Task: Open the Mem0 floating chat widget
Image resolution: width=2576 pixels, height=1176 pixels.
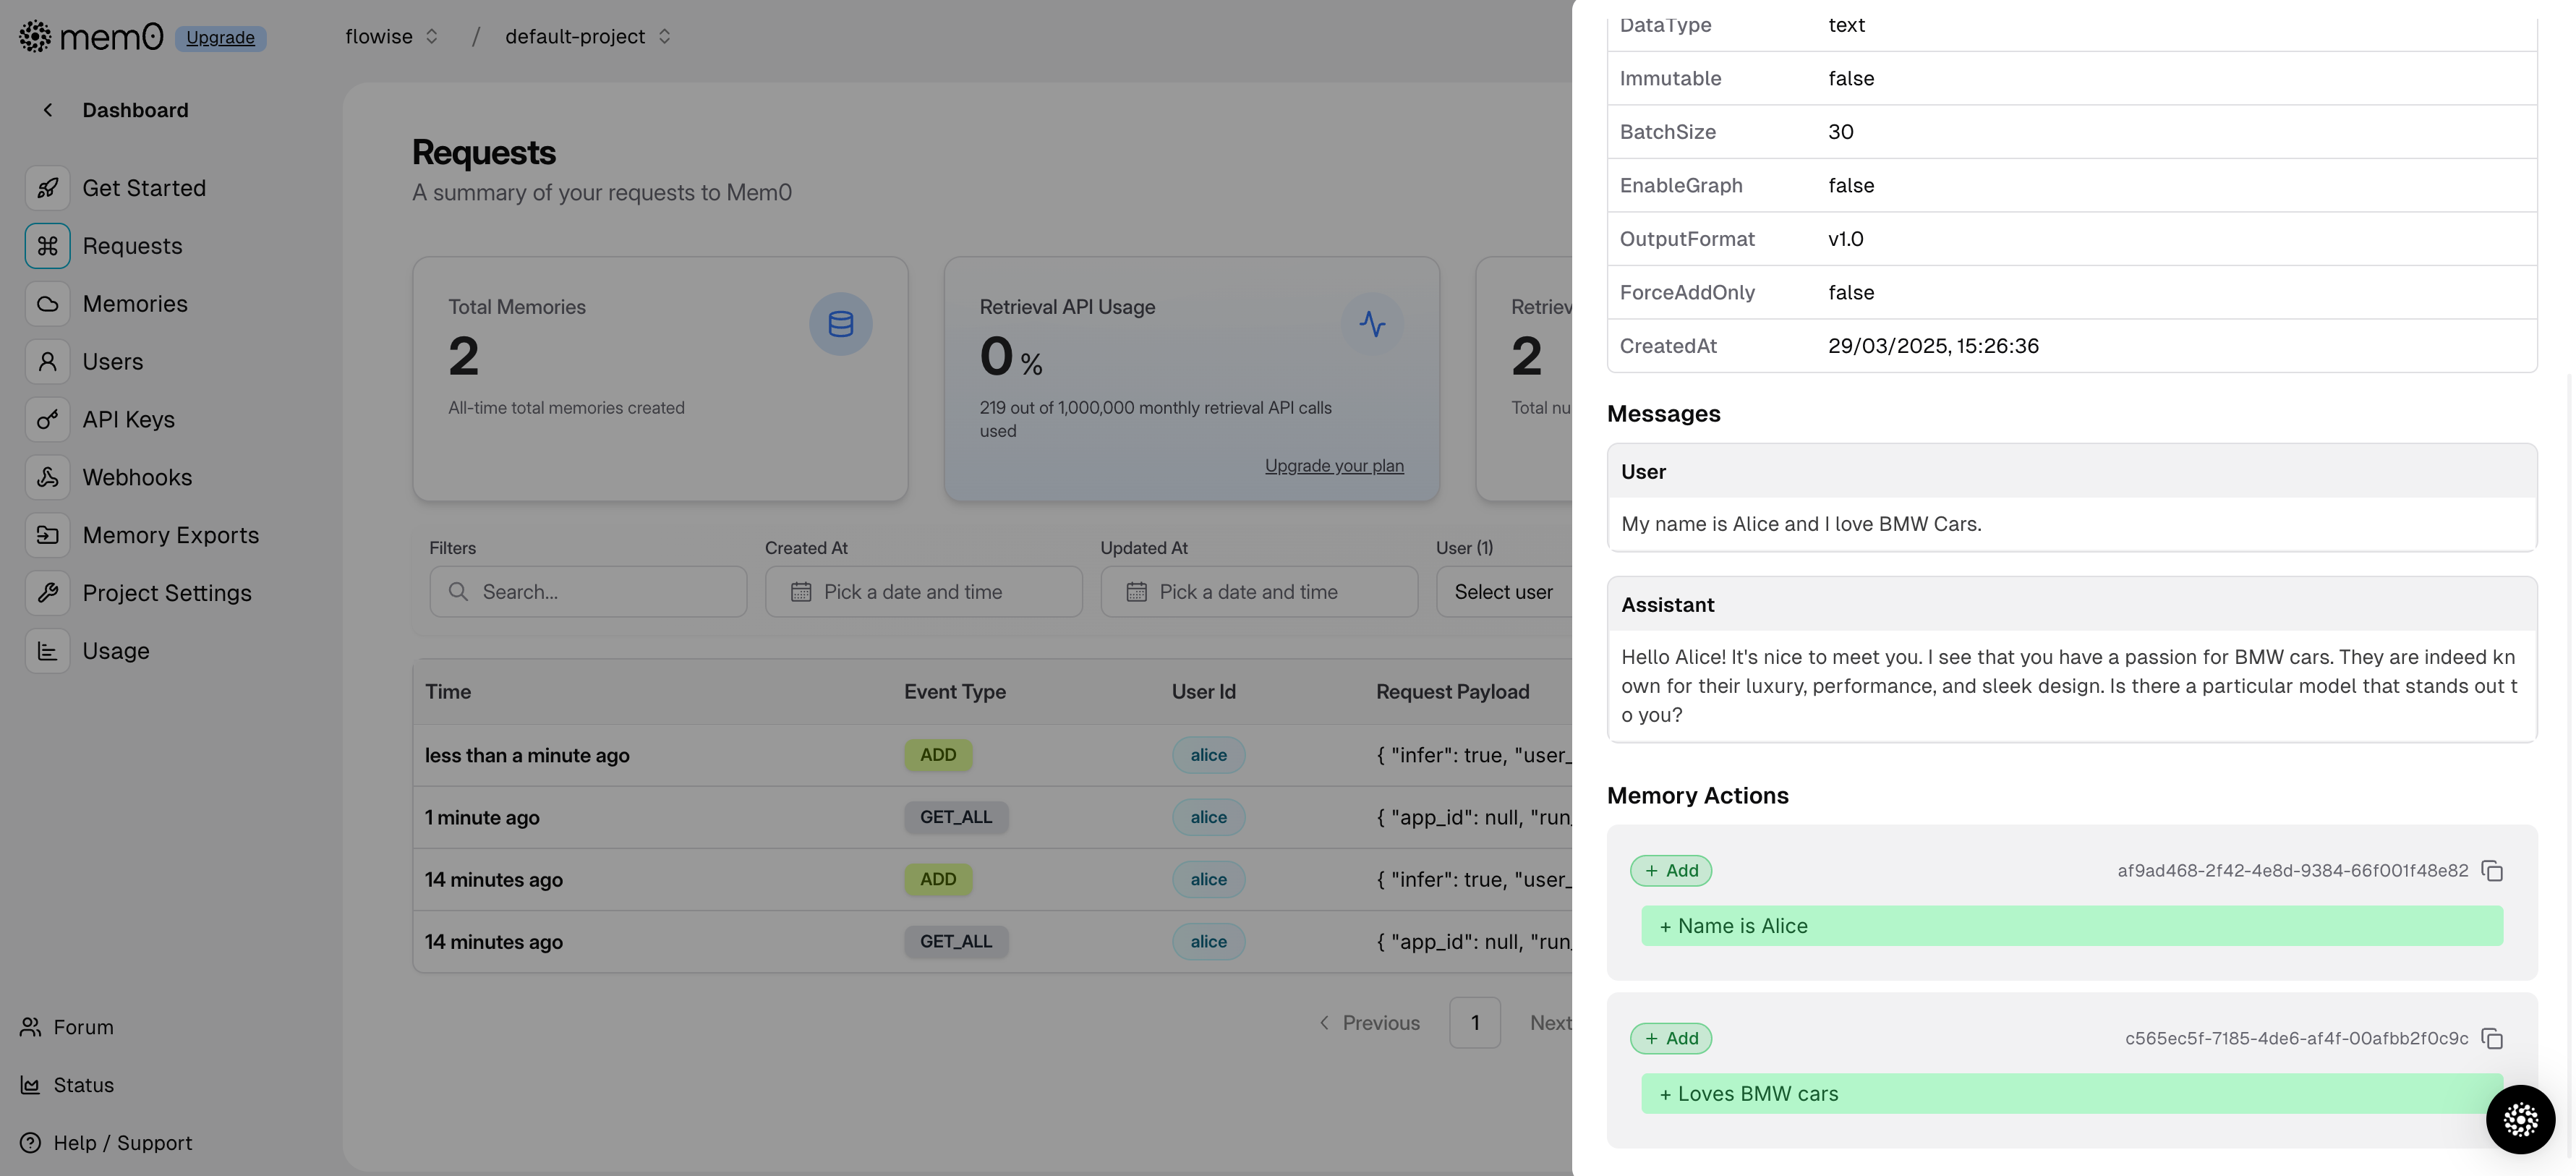Action: click(2520, 1119)
